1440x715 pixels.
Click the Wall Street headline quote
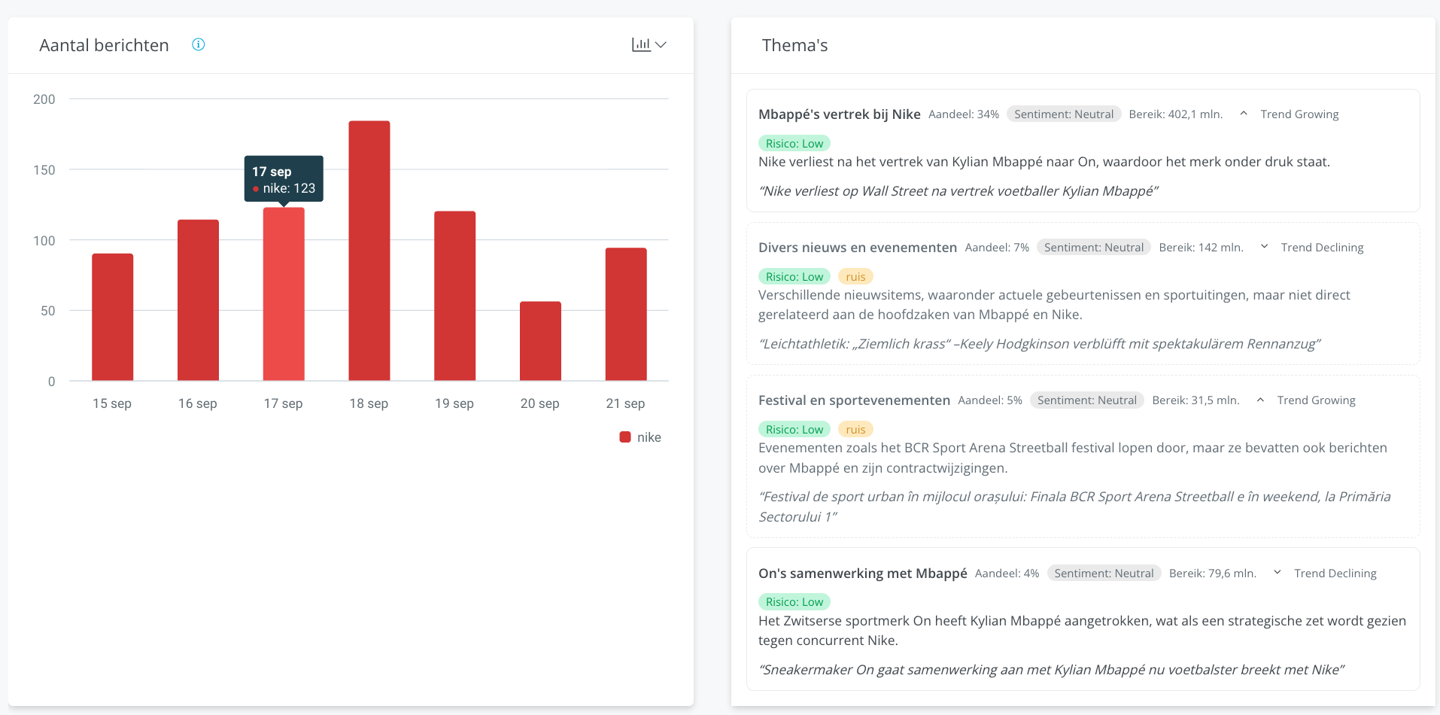pos(958,191)
